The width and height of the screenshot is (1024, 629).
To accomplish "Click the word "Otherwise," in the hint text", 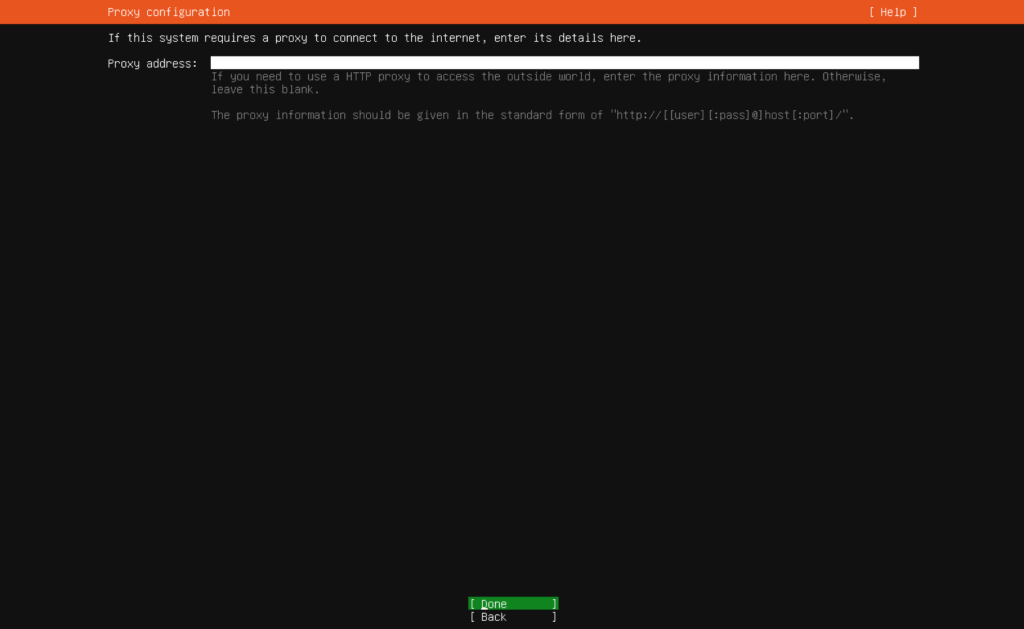I will click(853, 77).
